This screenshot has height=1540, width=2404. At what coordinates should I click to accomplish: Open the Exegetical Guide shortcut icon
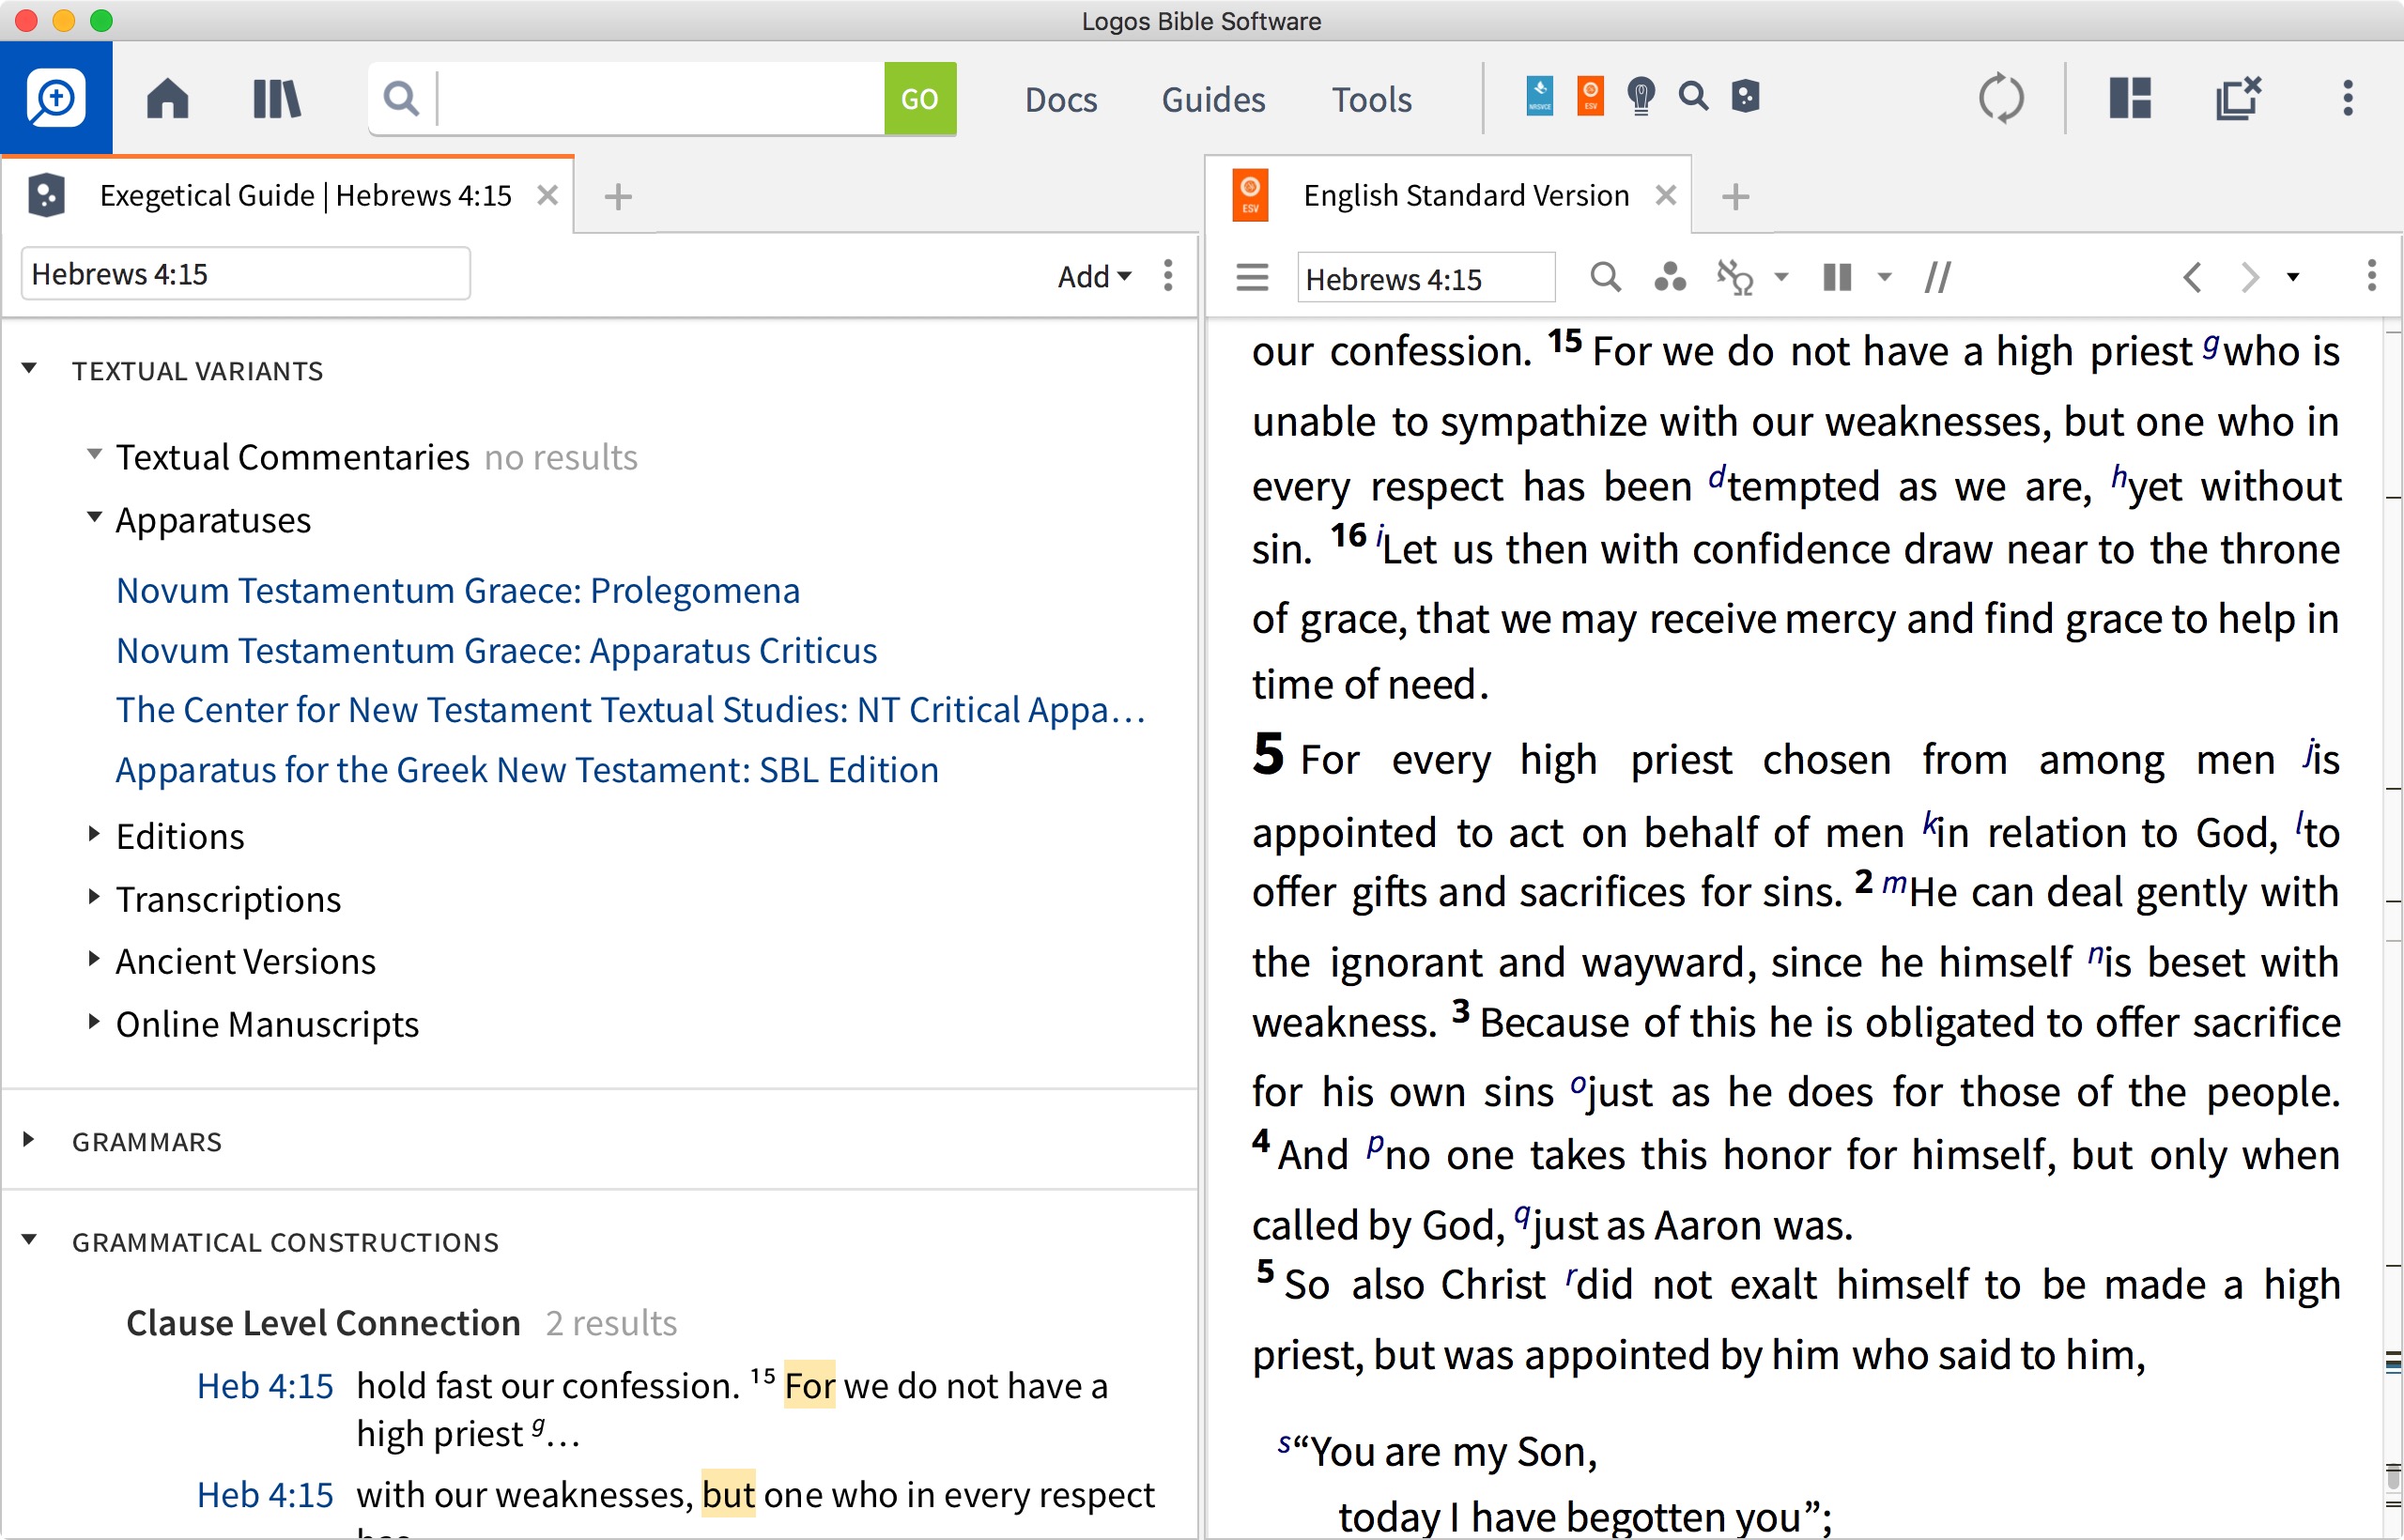[x=1745, y=97]
